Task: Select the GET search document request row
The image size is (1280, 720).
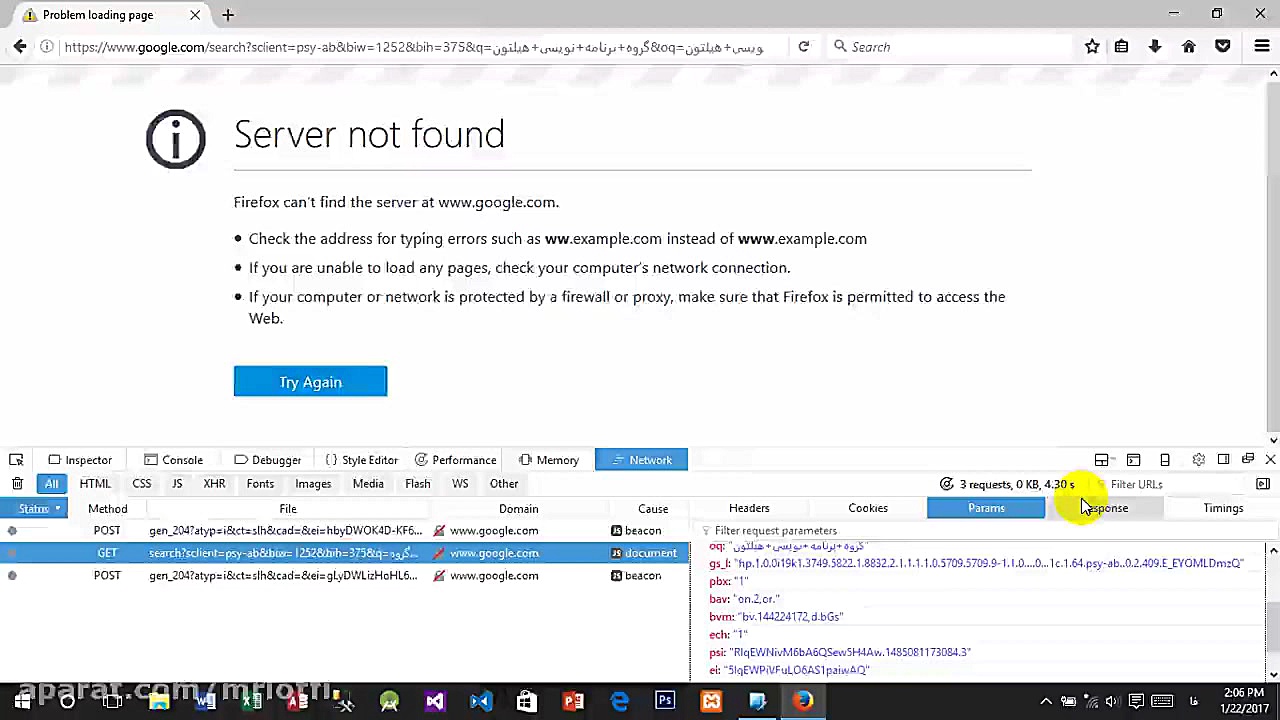Action: click(x=345, y=553)
